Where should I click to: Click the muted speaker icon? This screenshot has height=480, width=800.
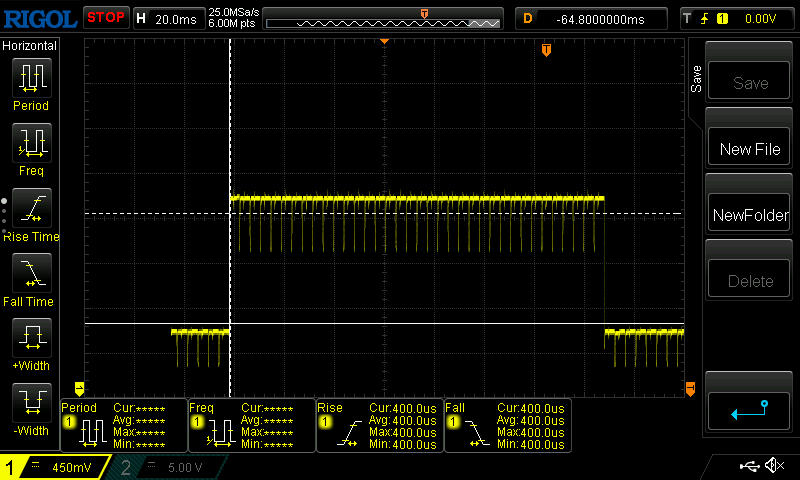coord(773,466)
